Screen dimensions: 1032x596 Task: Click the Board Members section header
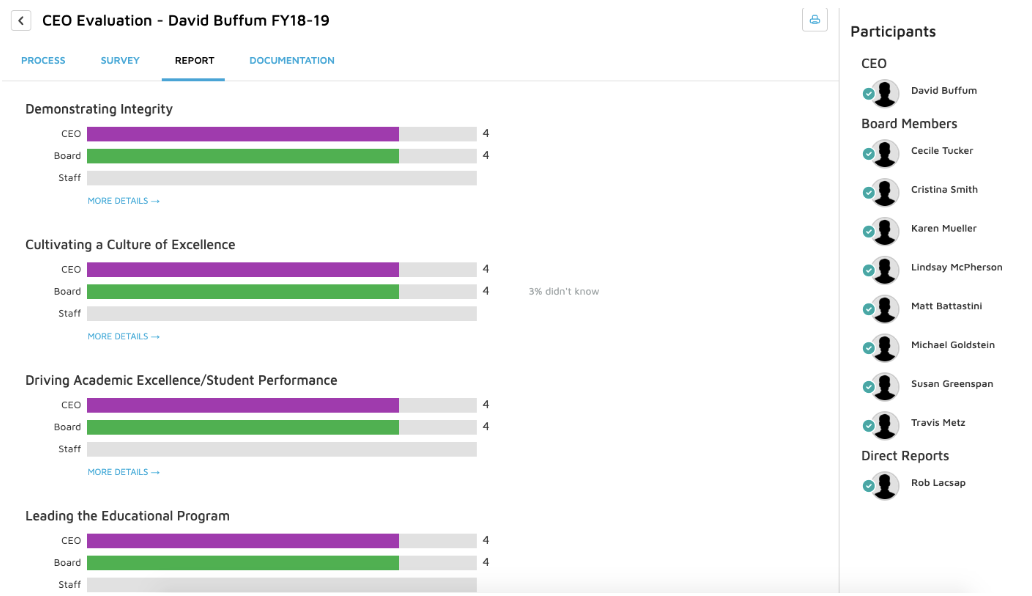click(x=908, y=123)
